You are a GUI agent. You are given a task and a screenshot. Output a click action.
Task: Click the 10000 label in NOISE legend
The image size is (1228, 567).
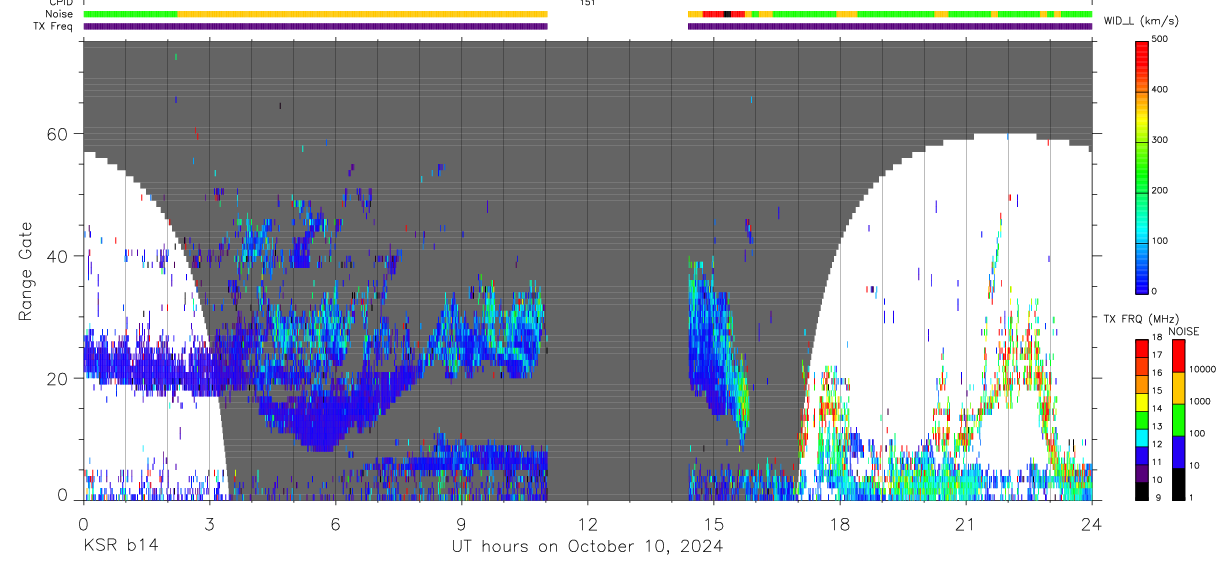[1202, 369]
